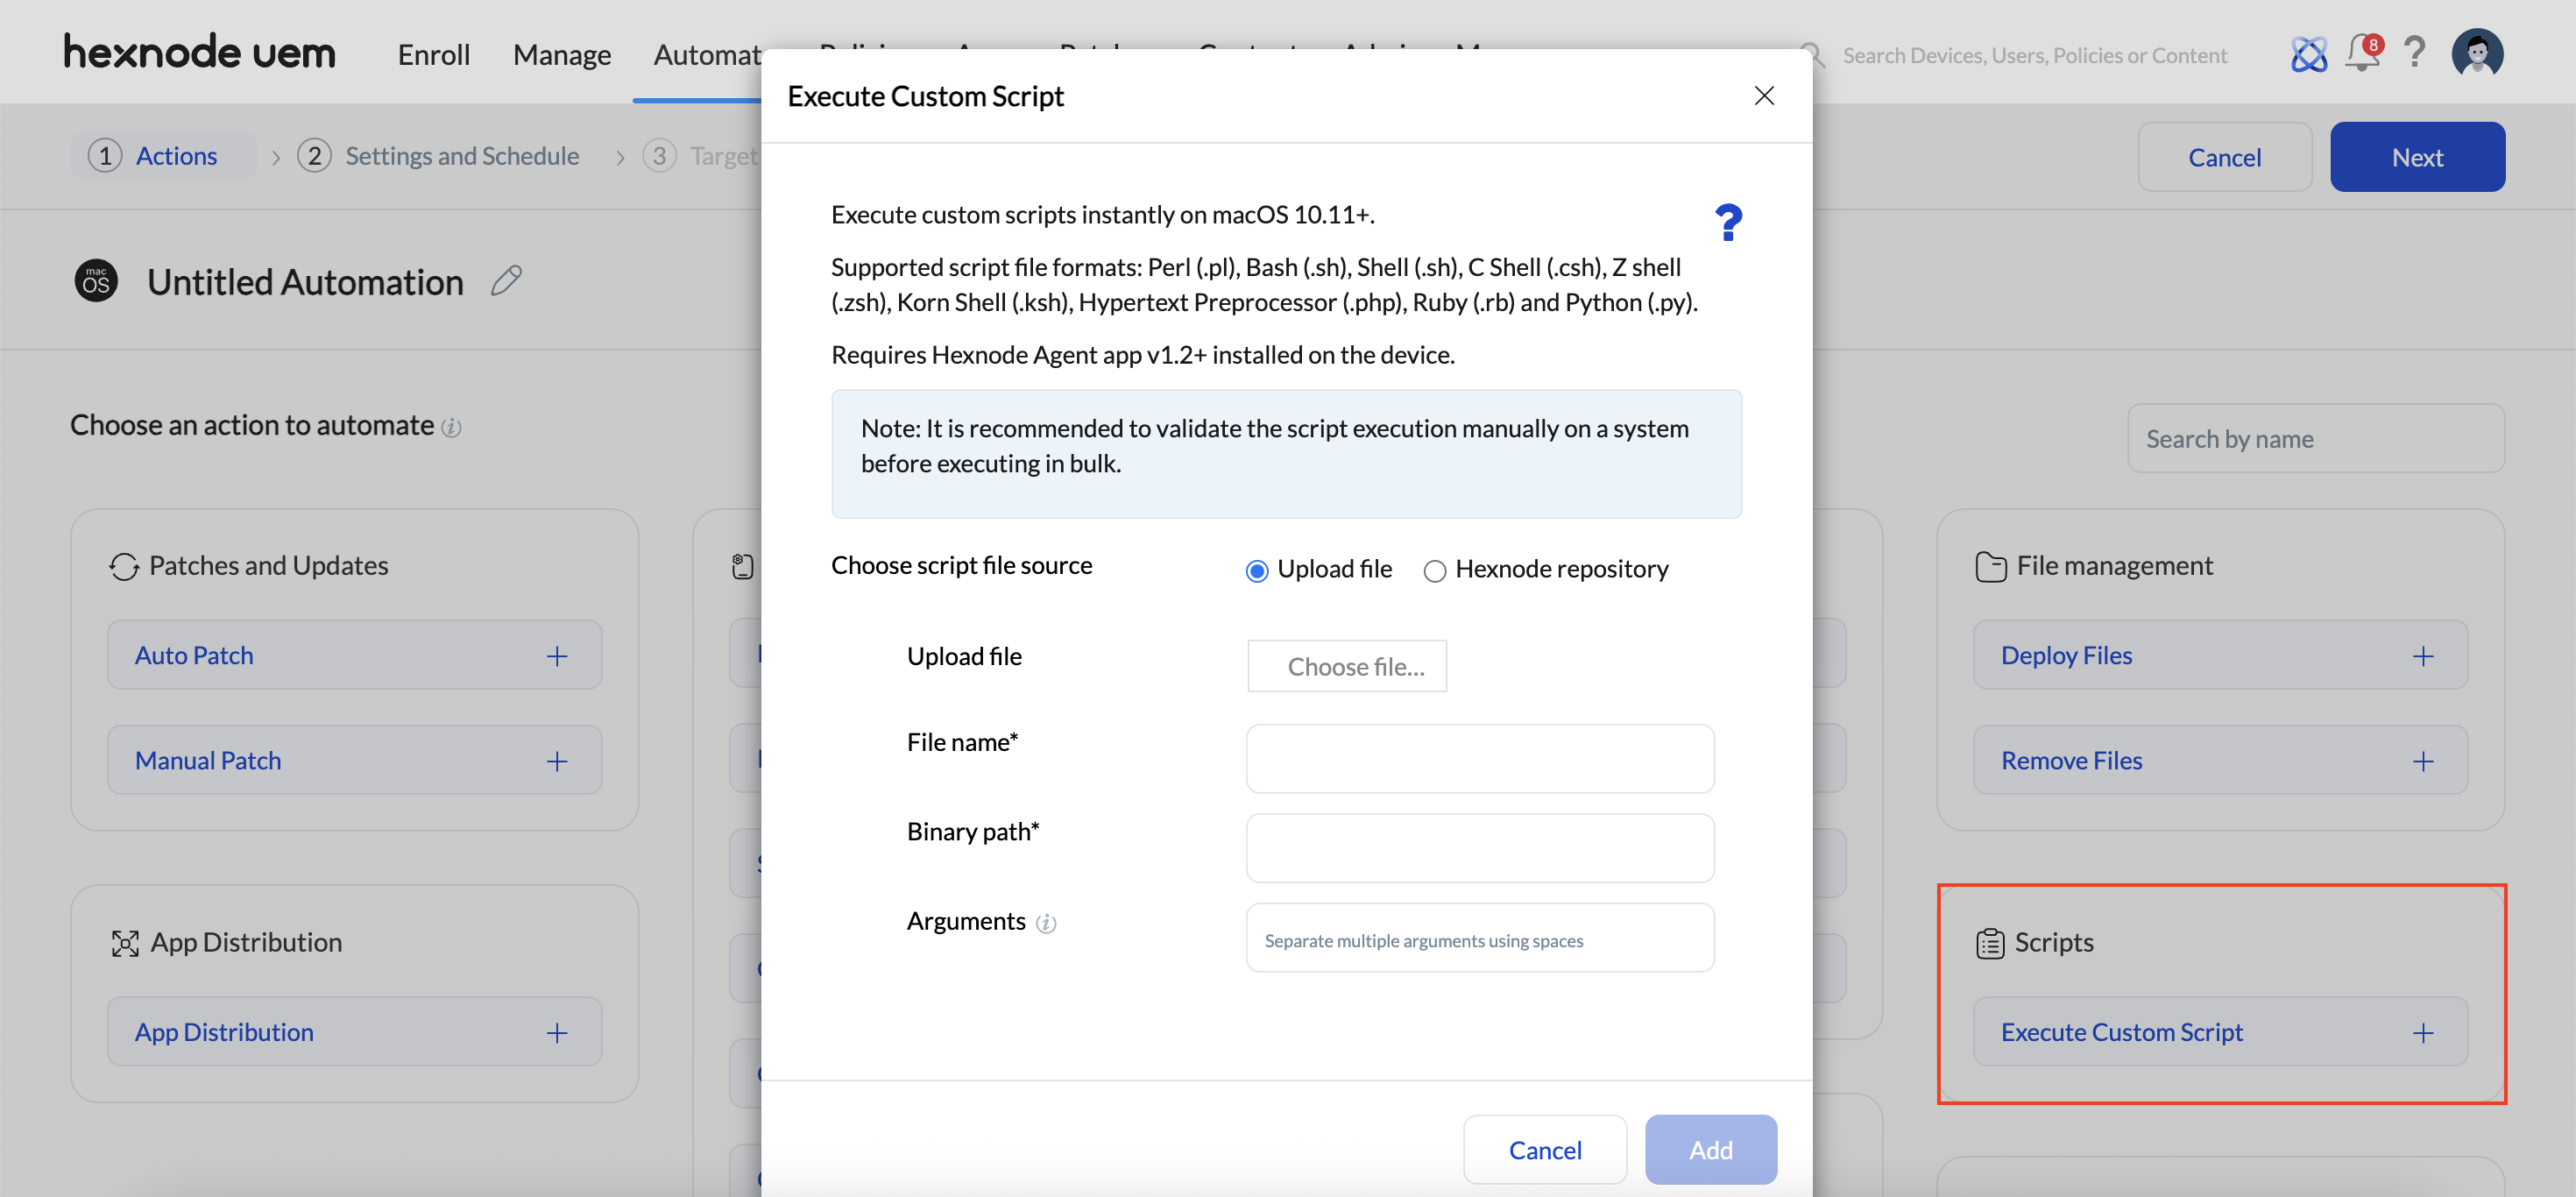Screen dimensions: 2576x1197
Task: Expand Deploy Files with its plus icon
Action: tap(2422, 656)
